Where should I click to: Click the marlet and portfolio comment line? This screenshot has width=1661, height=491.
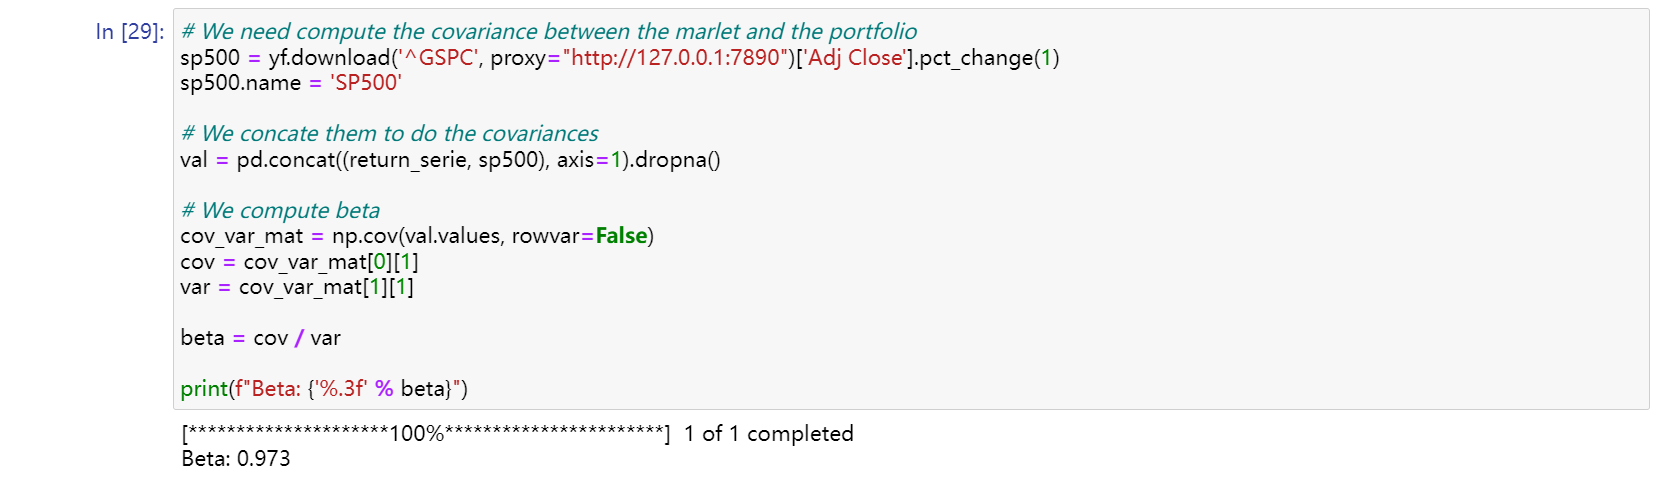pos(549,32)
